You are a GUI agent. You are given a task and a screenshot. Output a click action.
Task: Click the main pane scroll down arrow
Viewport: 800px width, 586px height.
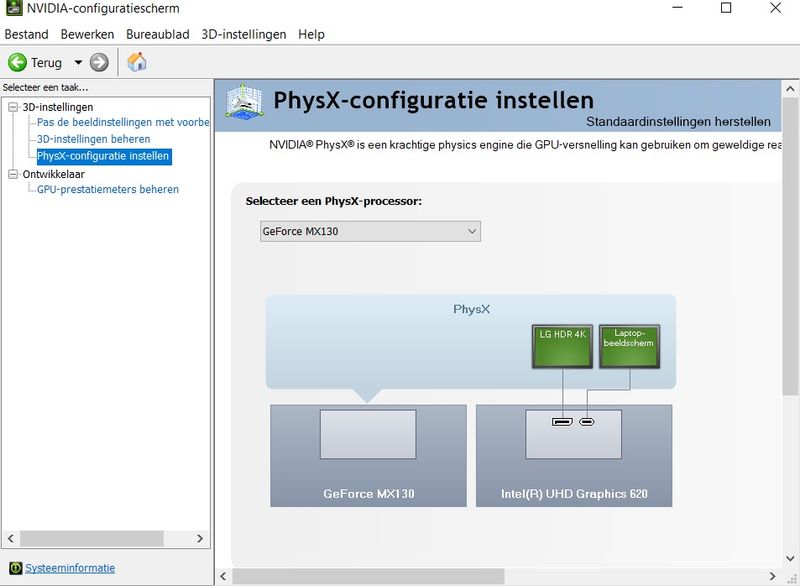tap(790, 558)
